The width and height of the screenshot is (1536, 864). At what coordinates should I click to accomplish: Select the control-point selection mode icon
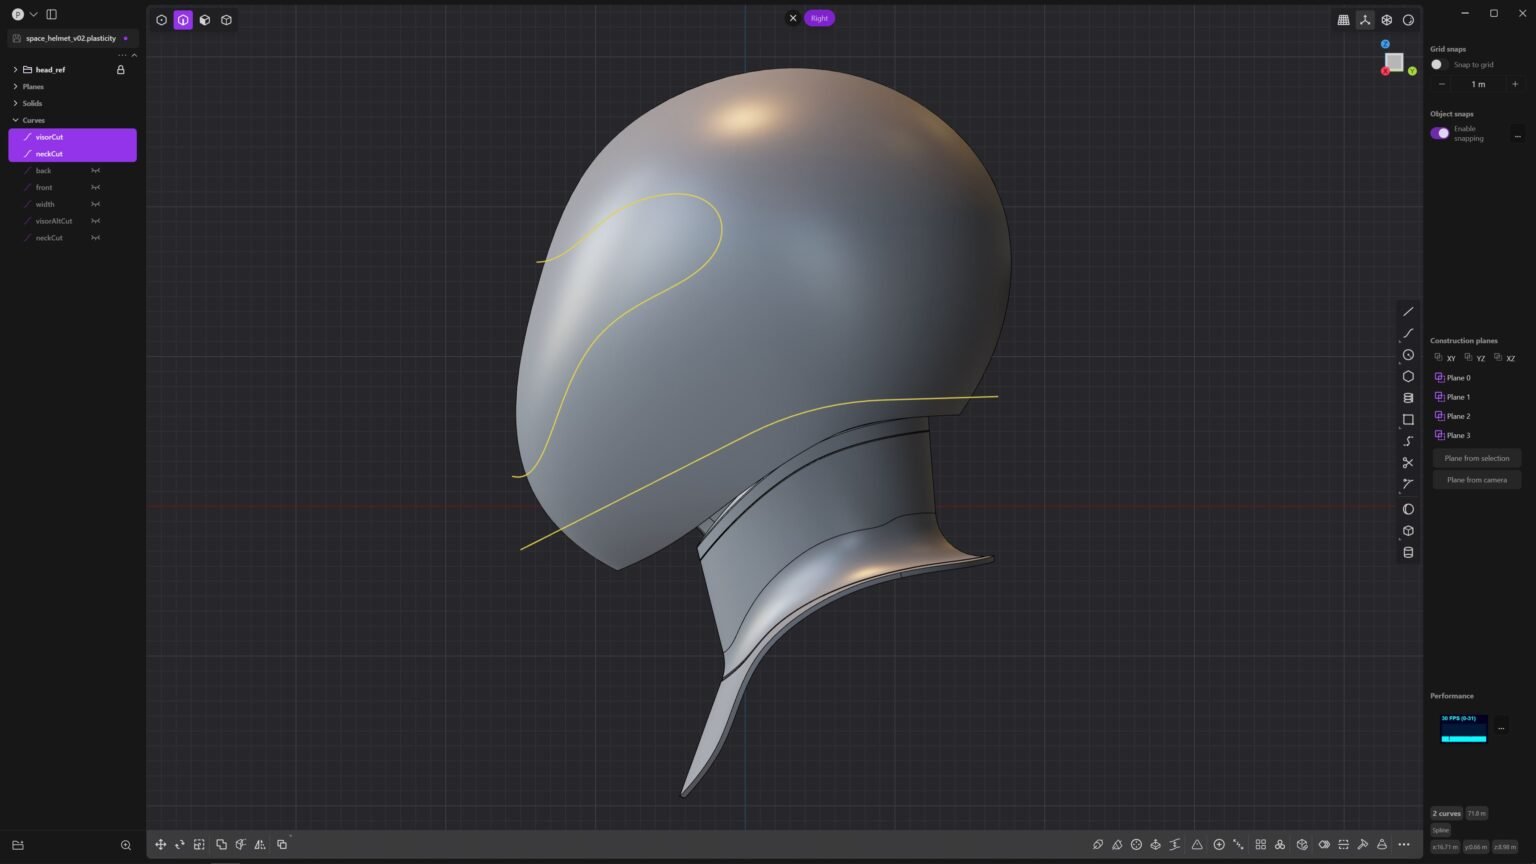tap(161, 20)
